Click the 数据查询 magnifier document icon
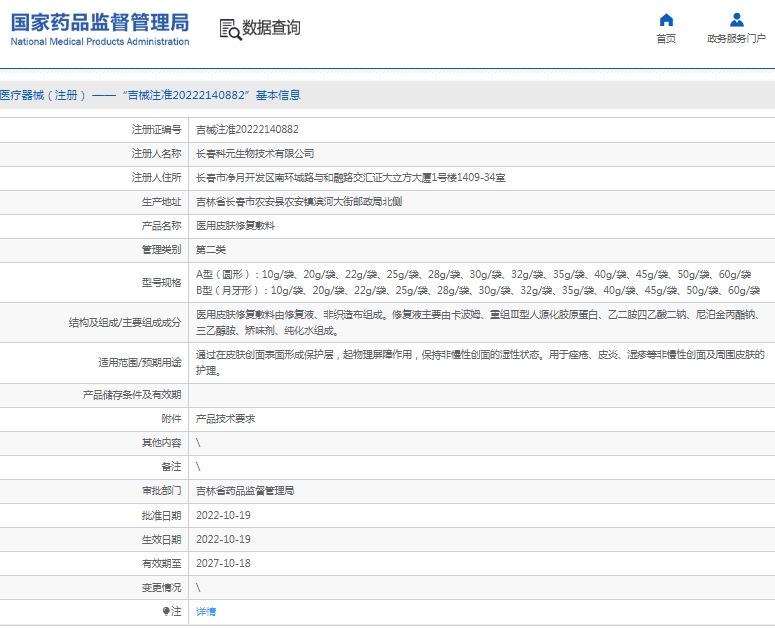This screenshot has height=629, width=775. (230, 29)
